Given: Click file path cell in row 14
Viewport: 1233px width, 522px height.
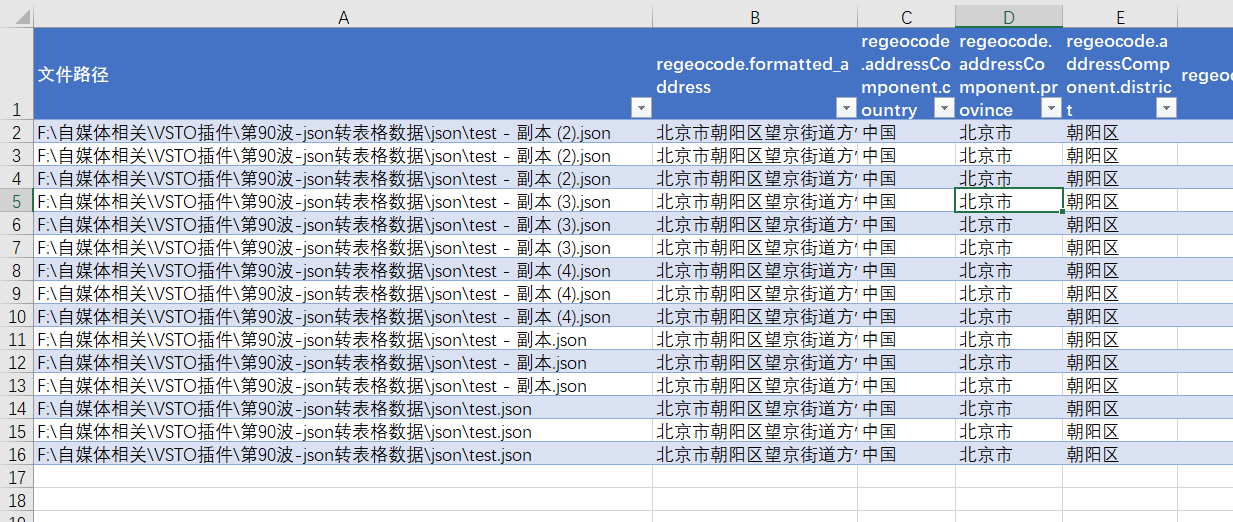Looking at the screenshot, I should point(343,408).
